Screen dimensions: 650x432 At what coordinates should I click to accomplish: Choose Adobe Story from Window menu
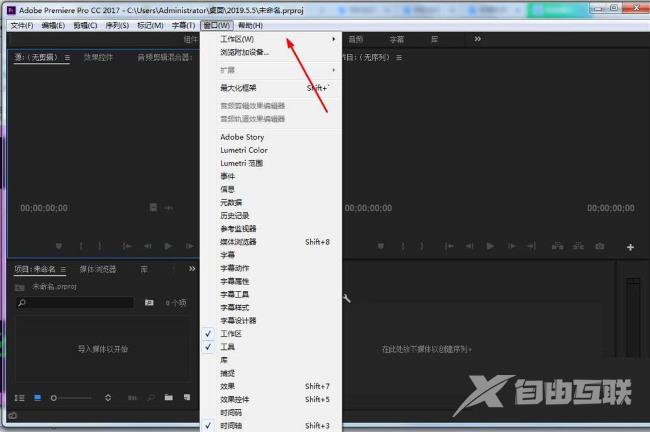271,137
